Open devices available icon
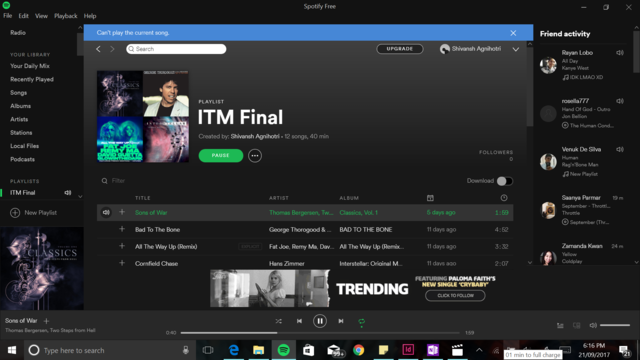The height and width of the screenshot is (360, 640). click(577, 325)
